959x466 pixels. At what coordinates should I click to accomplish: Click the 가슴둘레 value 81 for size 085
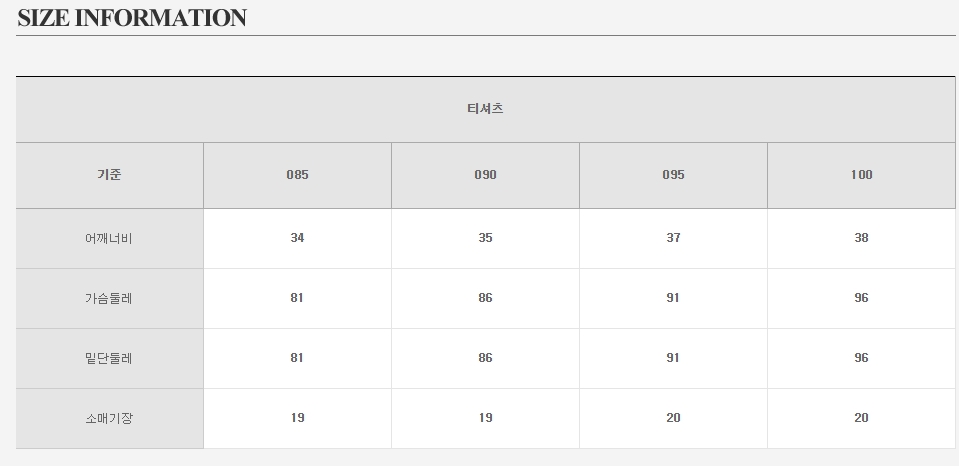[x=297, y=298]
